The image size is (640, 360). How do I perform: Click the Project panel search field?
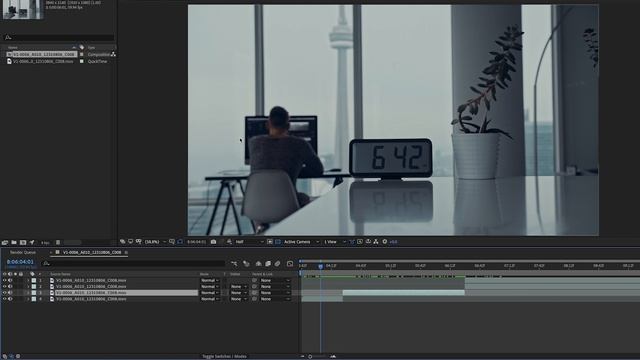pos(58,38)
